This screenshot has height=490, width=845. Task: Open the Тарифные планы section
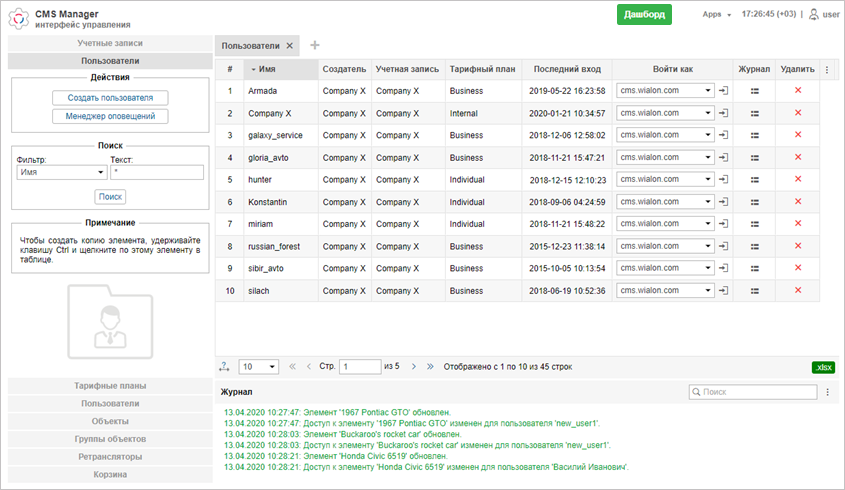tap(109, 386)
